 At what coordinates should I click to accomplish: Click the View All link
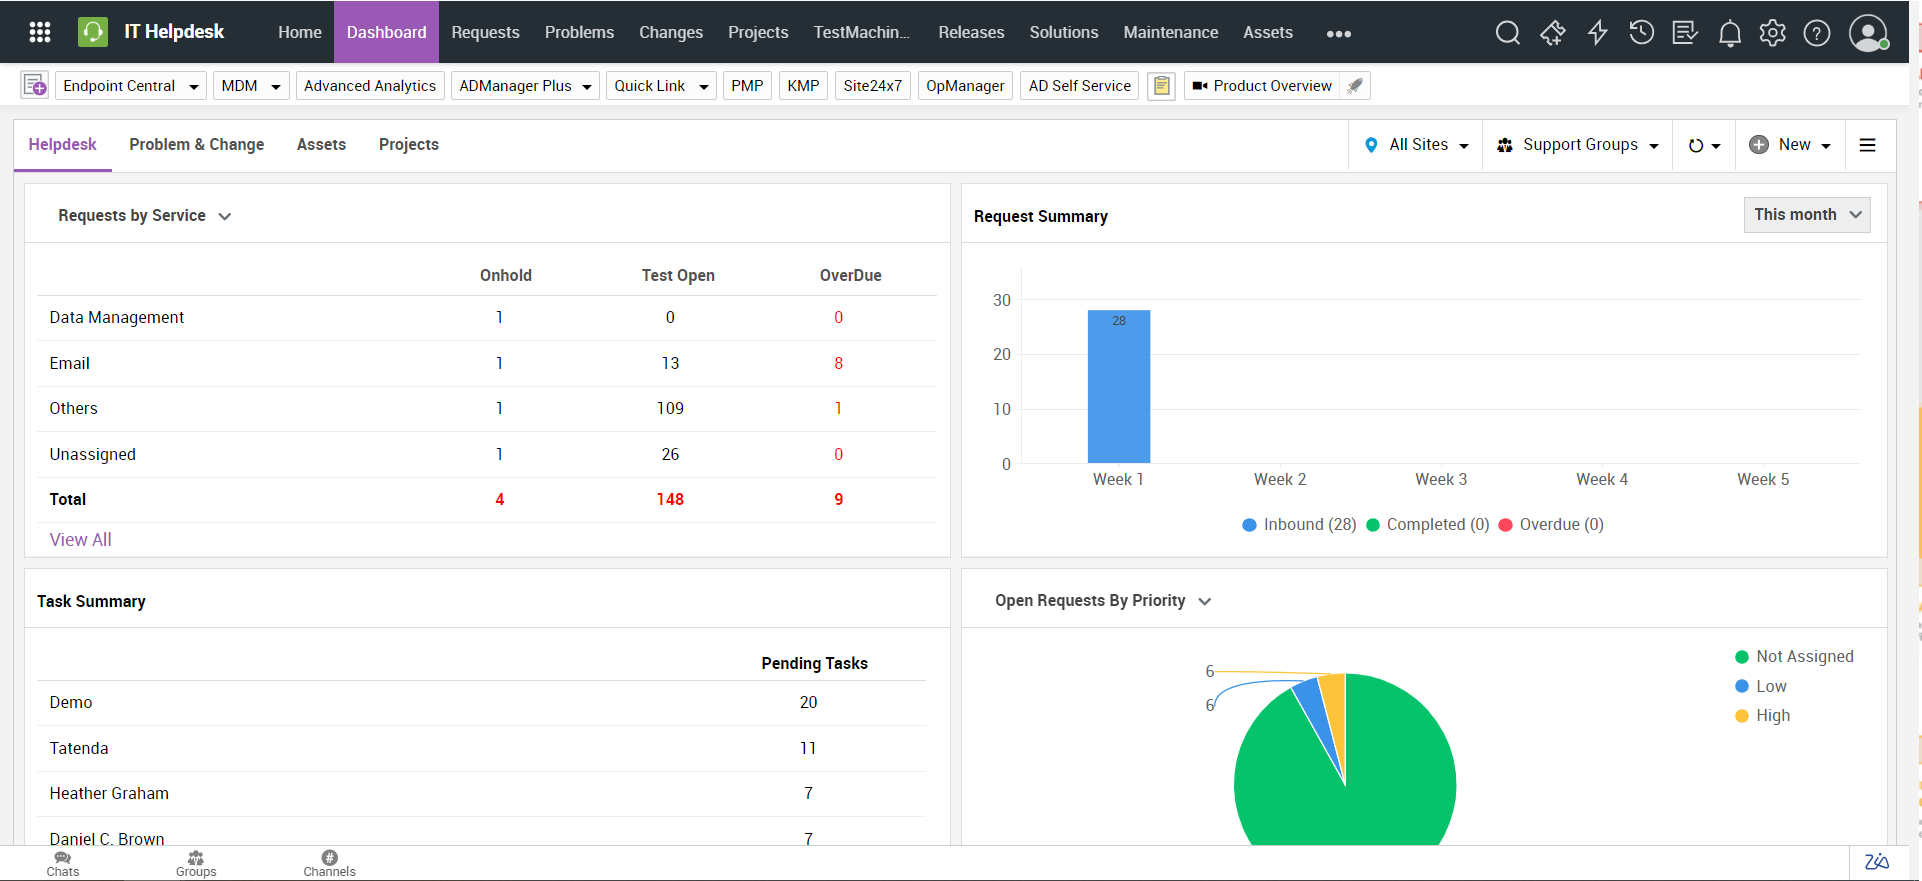[80, 540]
